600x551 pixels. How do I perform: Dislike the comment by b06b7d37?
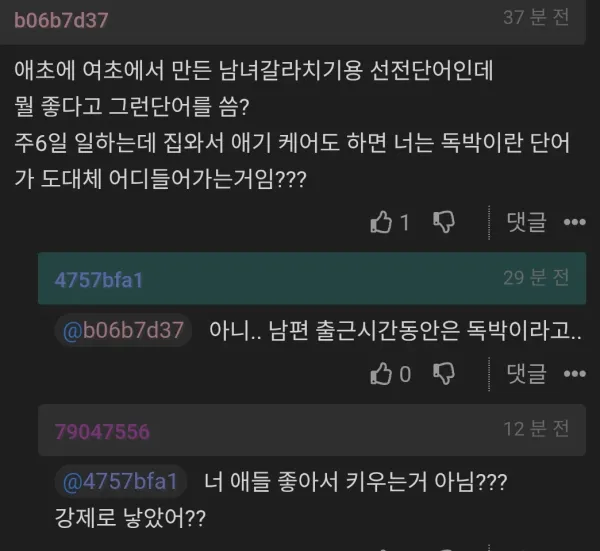[x=443, y=222]
